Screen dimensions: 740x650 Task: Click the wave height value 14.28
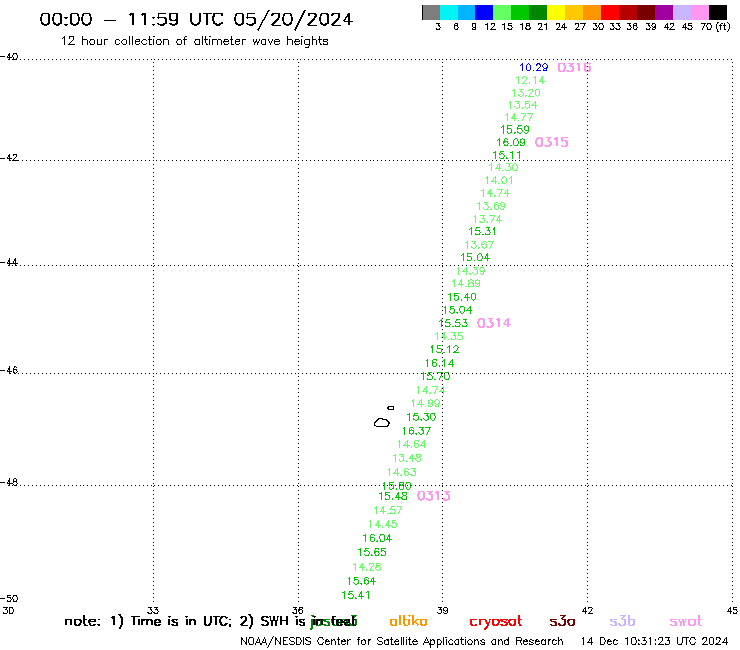pos(367,567)
